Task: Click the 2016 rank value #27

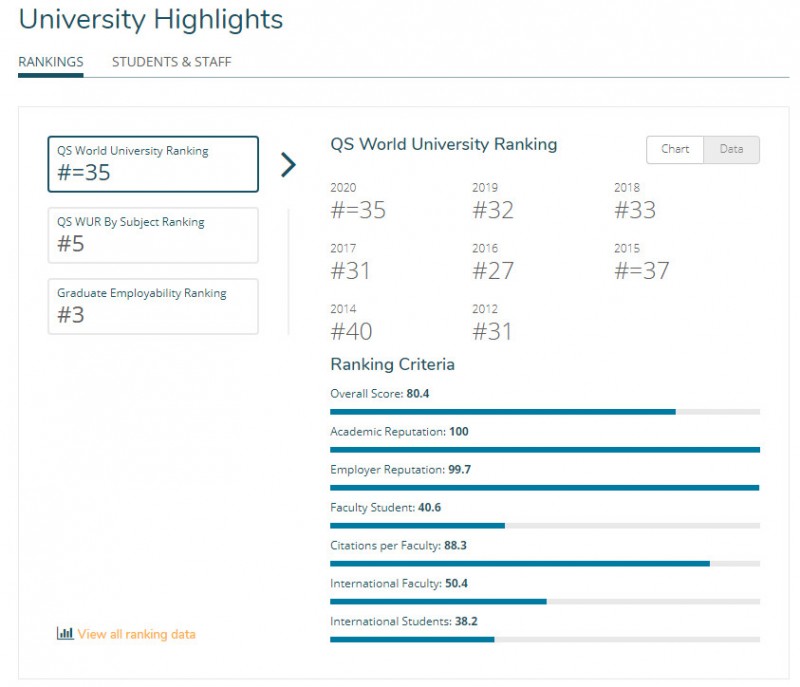Action: click(x=493, y=271)
